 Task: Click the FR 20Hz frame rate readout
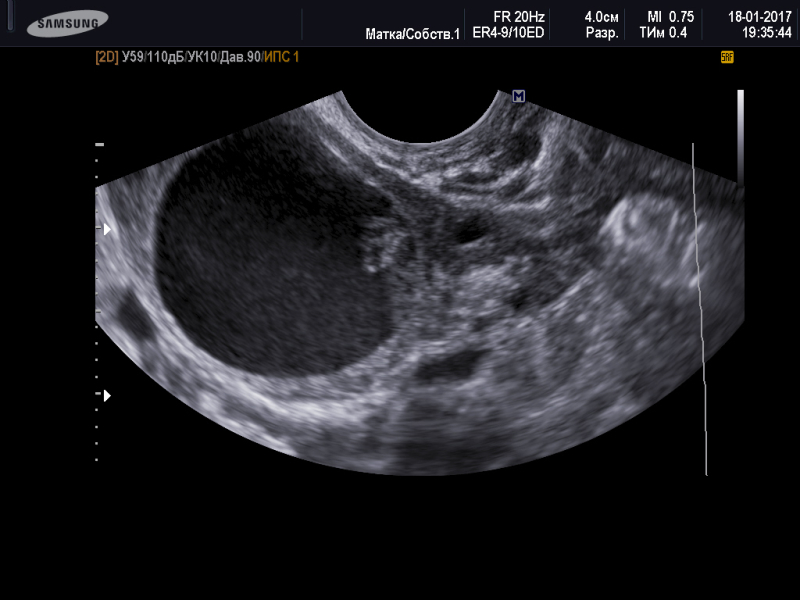tap(518, 17)
